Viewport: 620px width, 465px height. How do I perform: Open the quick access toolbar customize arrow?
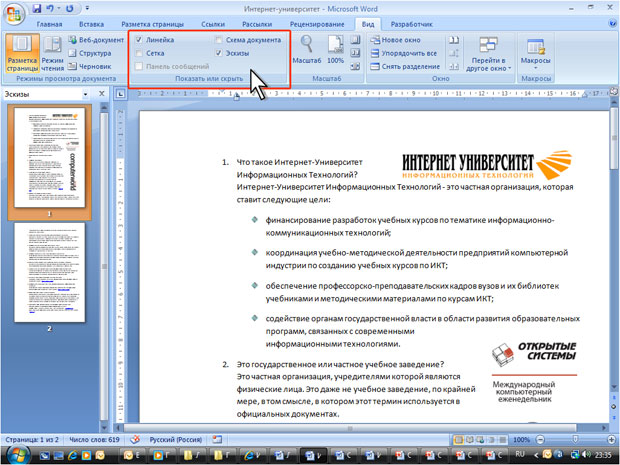tap(87, 9)
